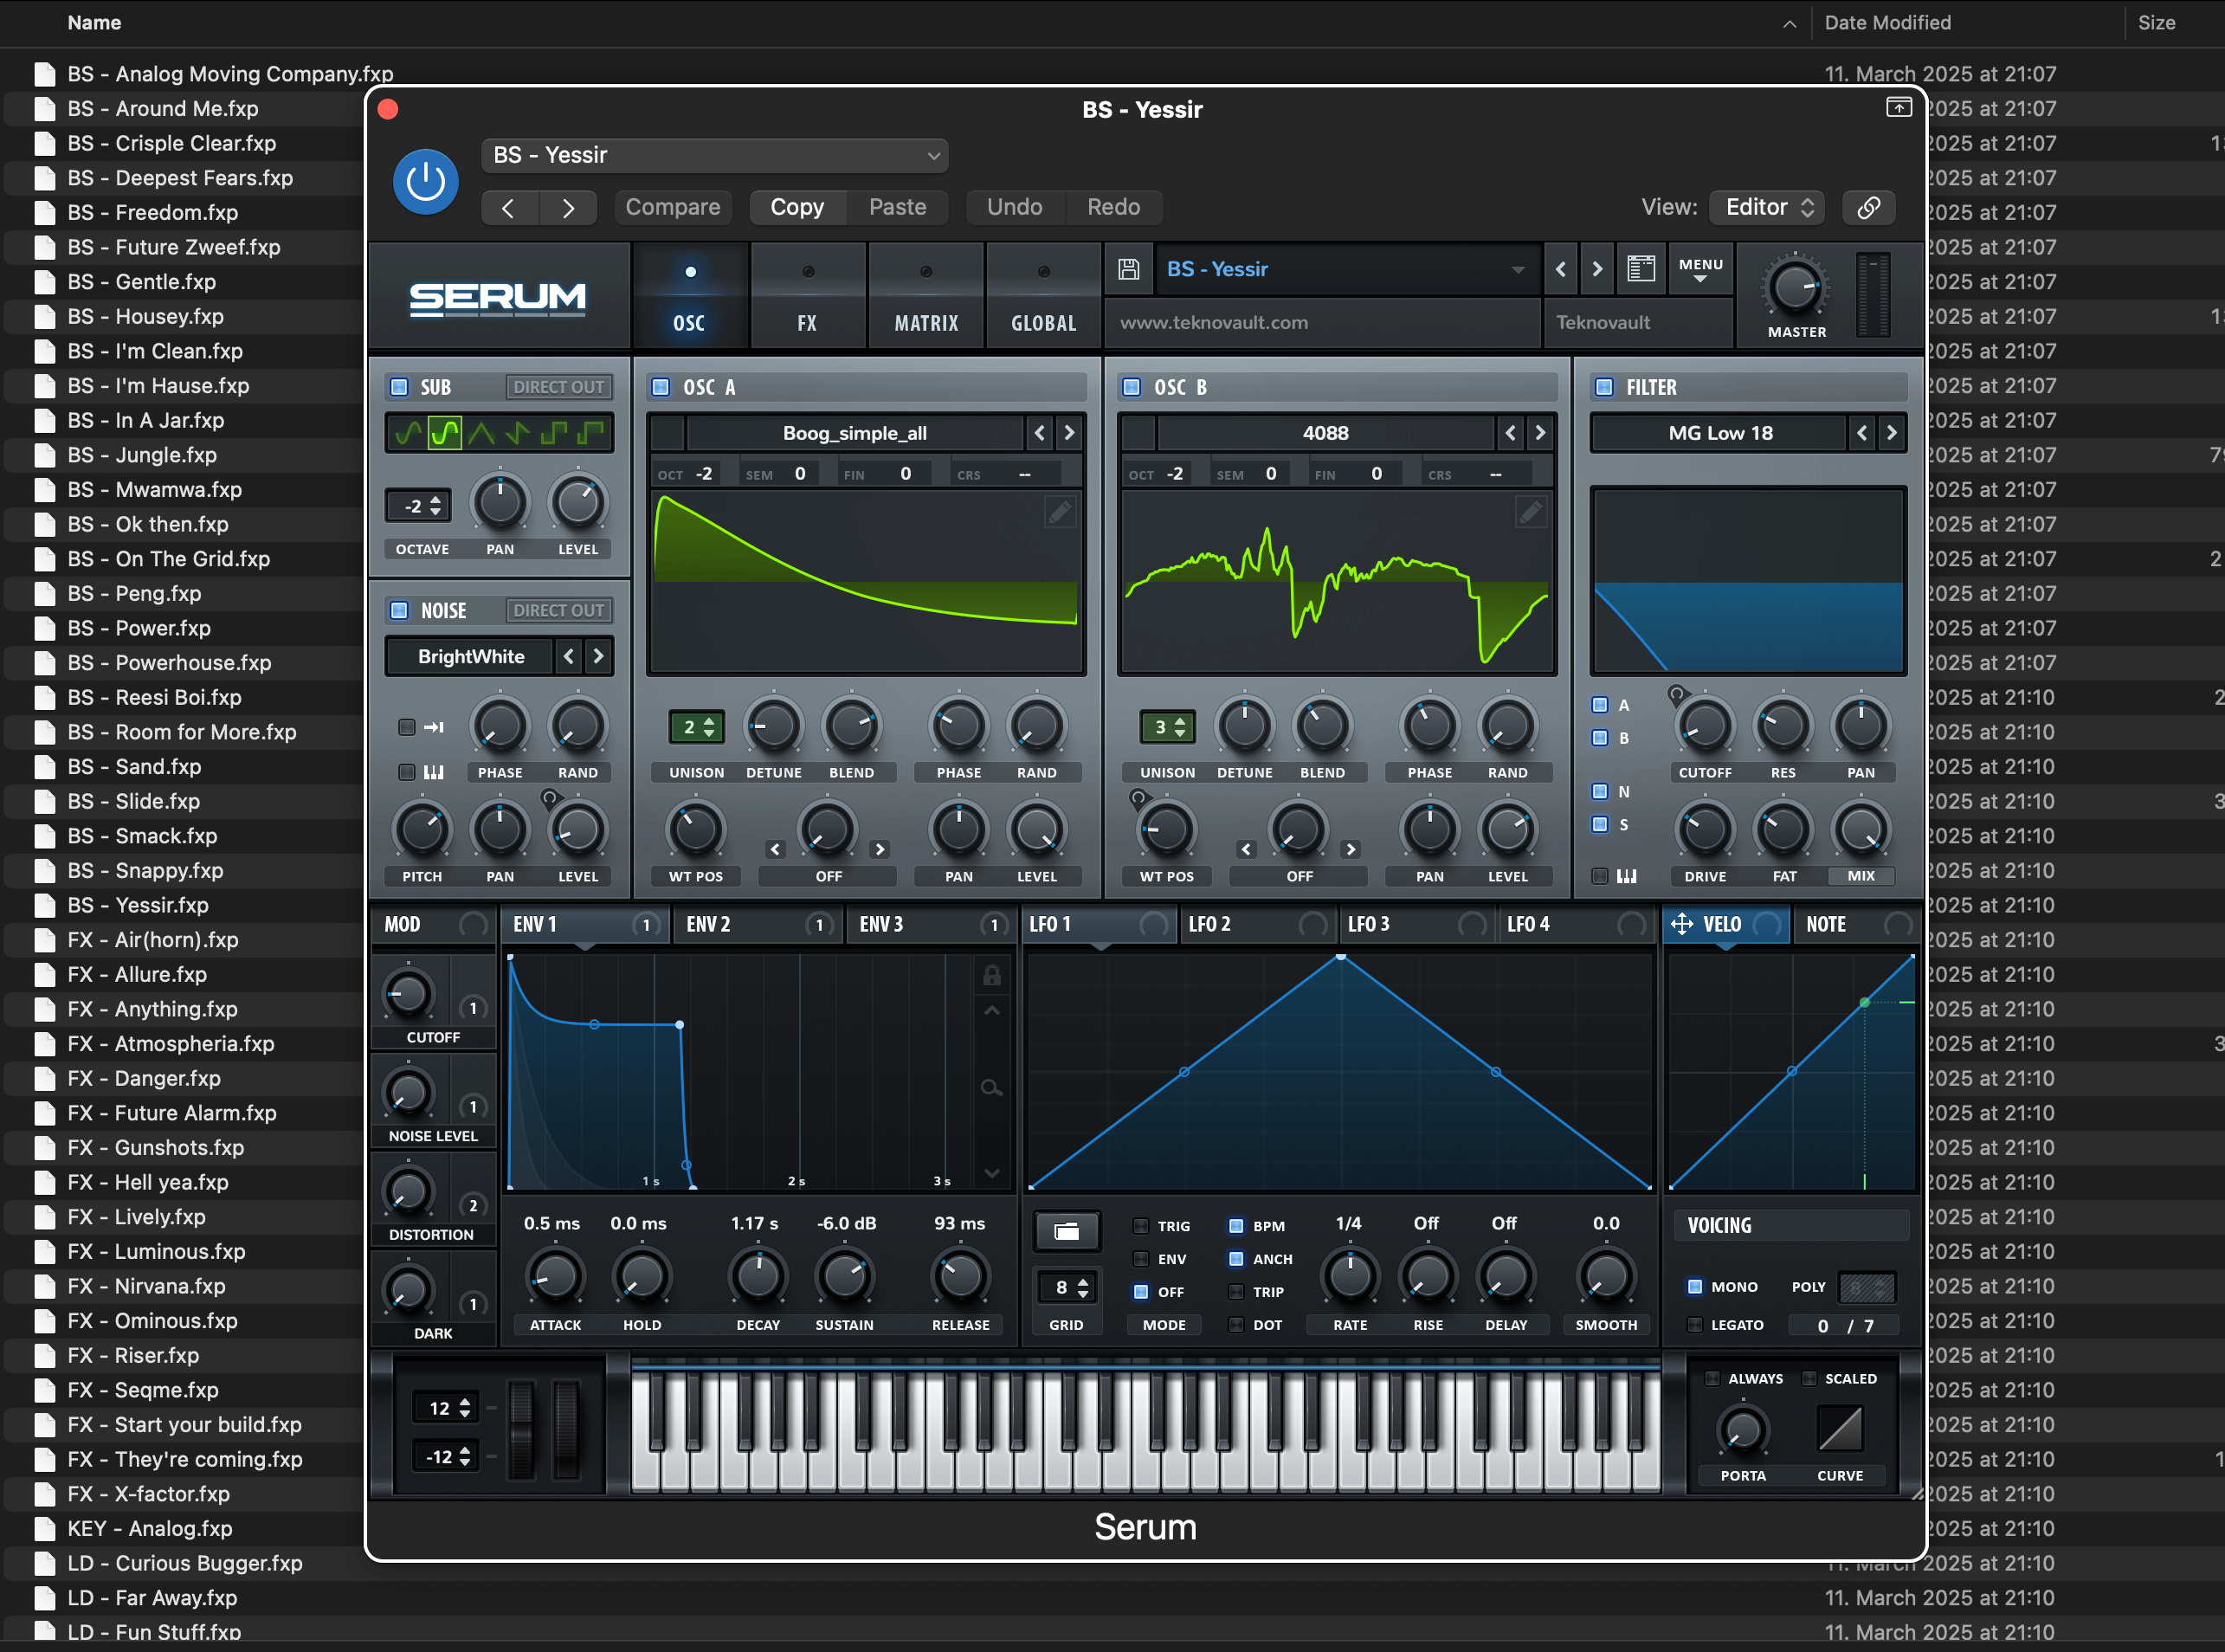Image resolution: width=2225 pixels, height=1652 pixels.
Task: Select the triangle sub waveform shape
Action: point(481,433)
